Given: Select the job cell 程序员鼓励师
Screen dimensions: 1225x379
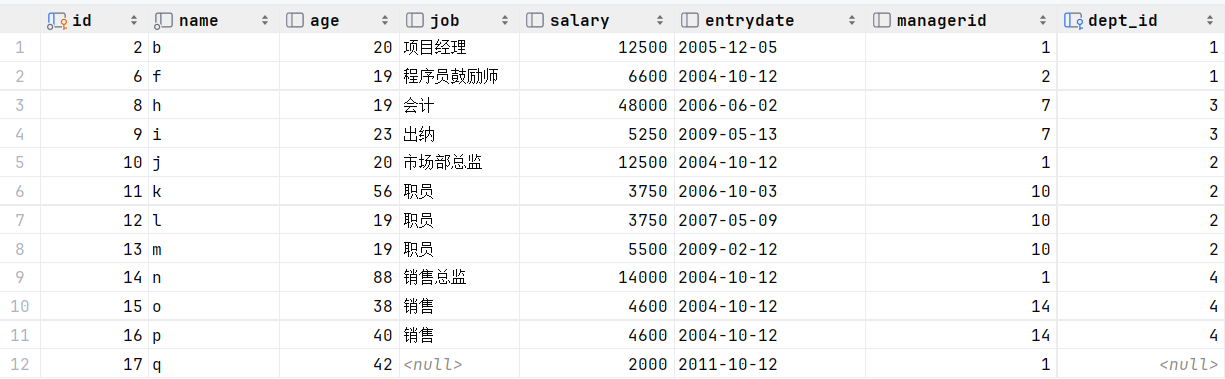Looking at the screenshot, I should click(459, 76).
